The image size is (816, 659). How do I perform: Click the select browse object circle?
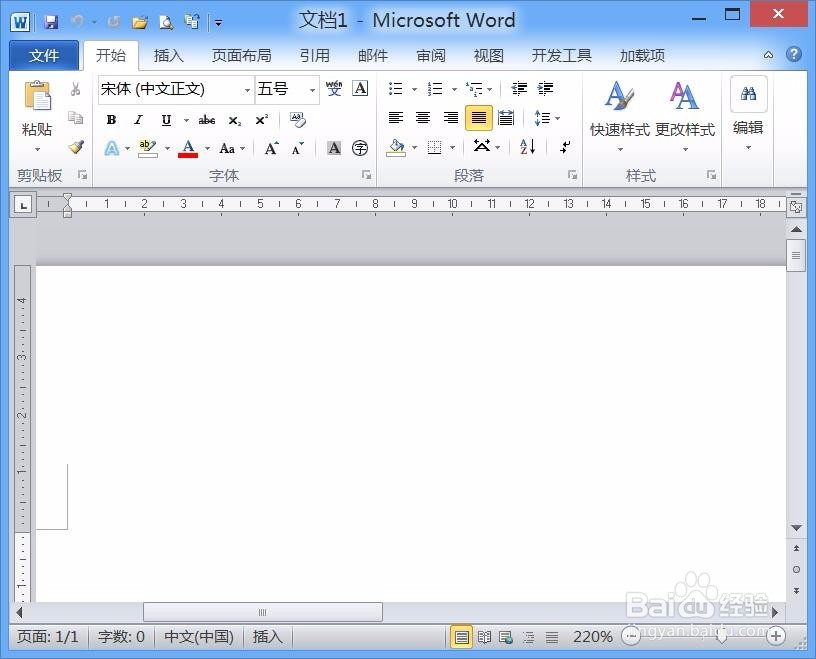[x=796, y=569]
